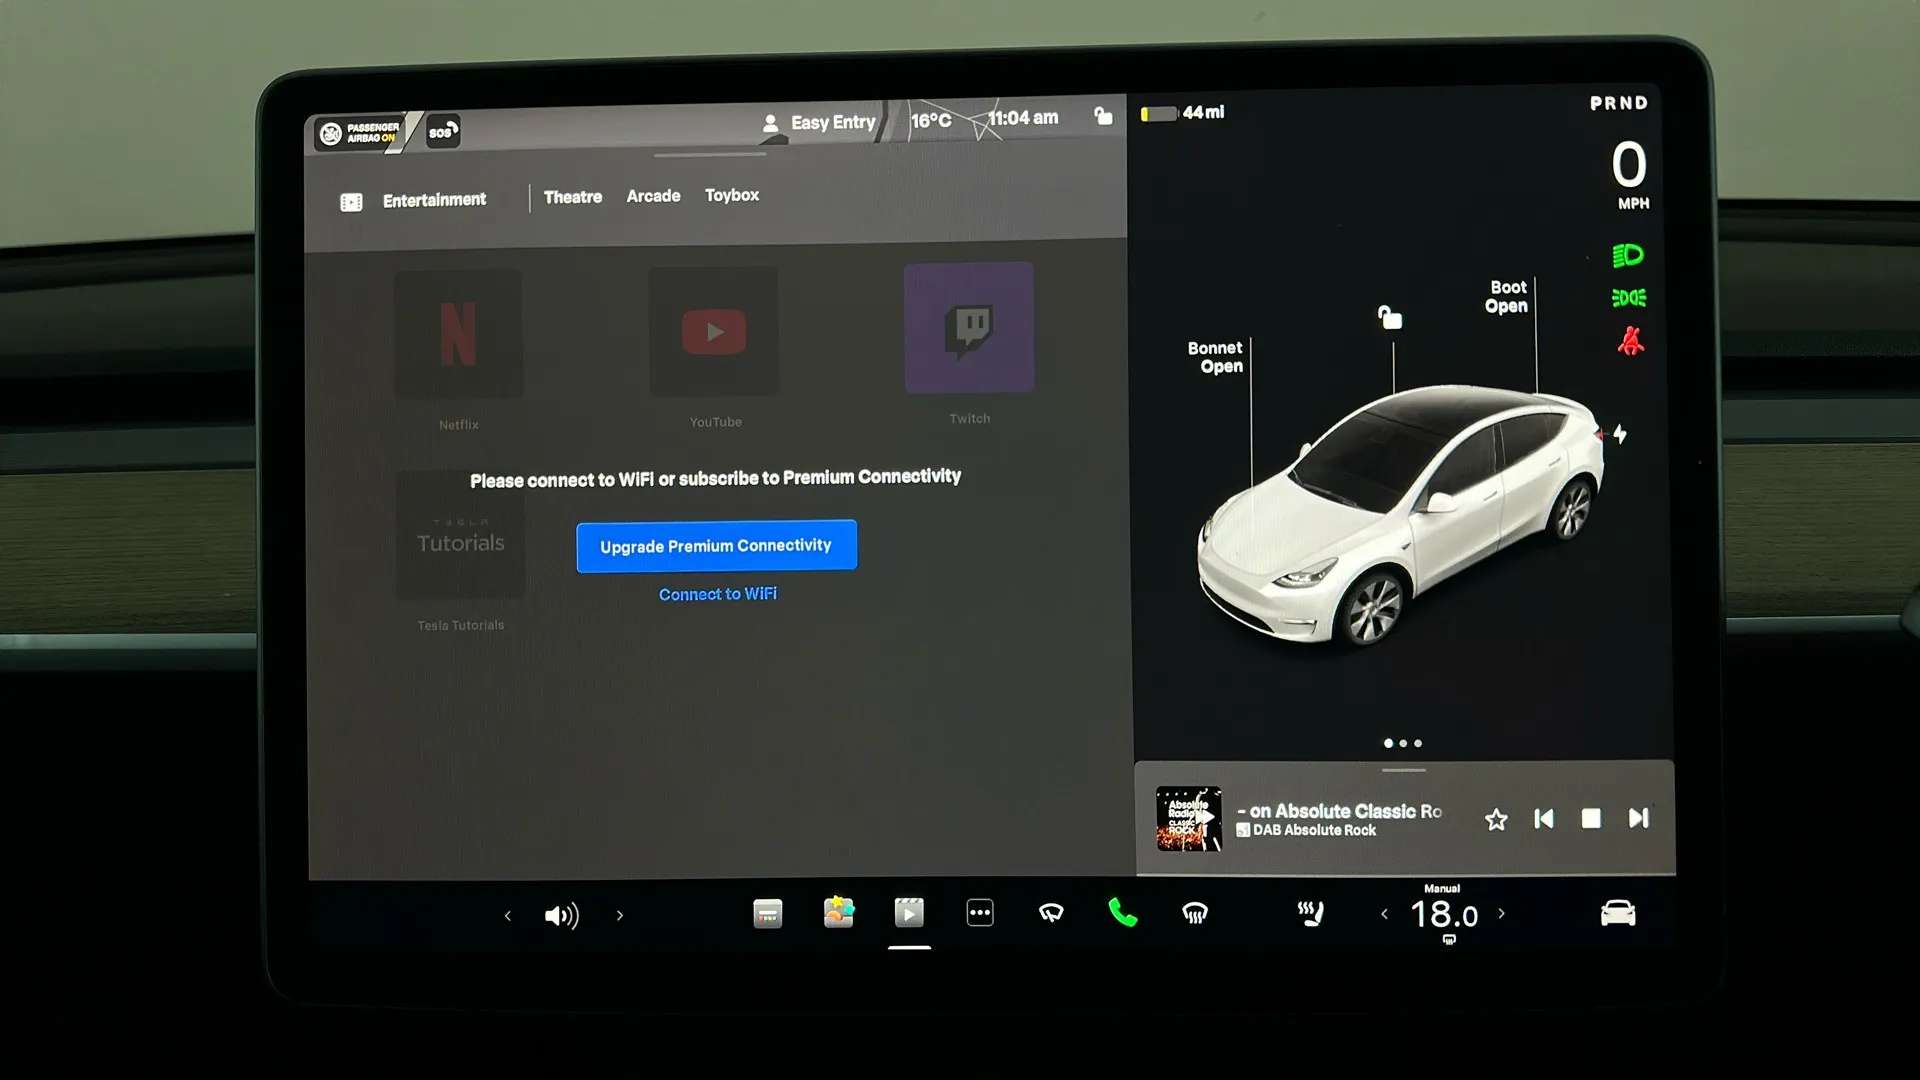Tap the 0 MPH speed readout

(x=1629, y=173)
